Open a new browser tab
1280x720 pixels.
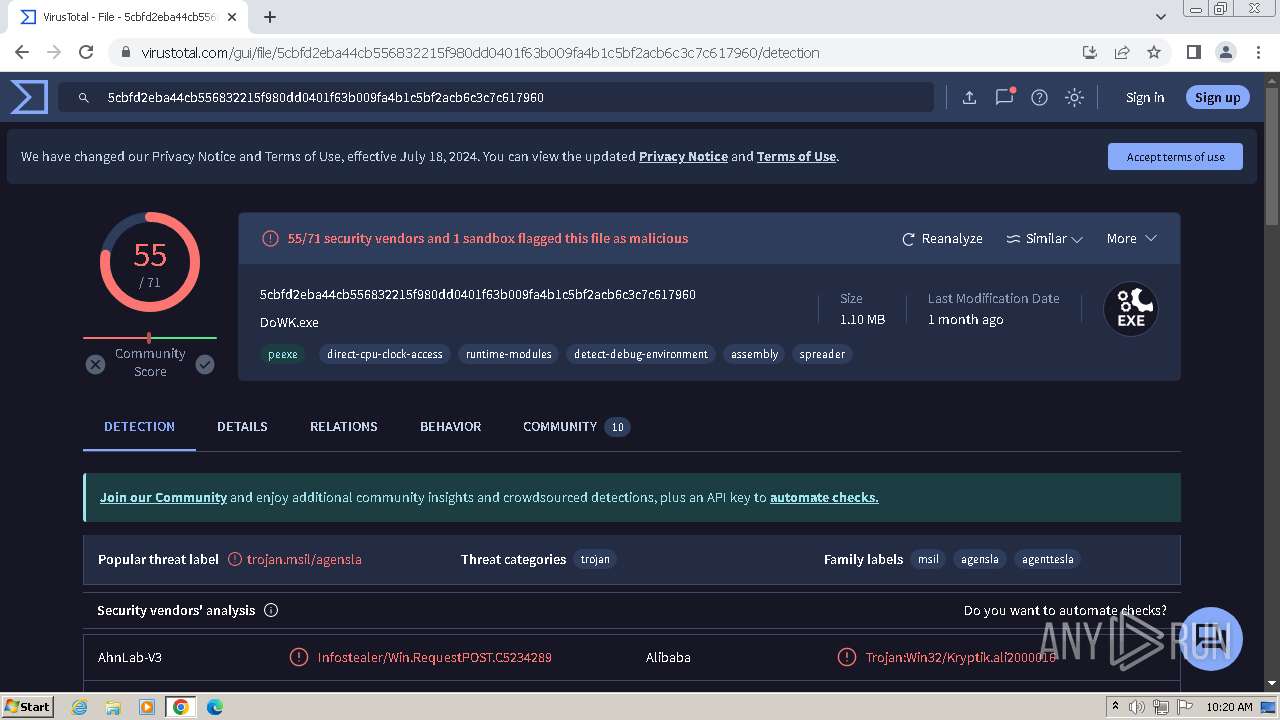(x=270, y=17)
